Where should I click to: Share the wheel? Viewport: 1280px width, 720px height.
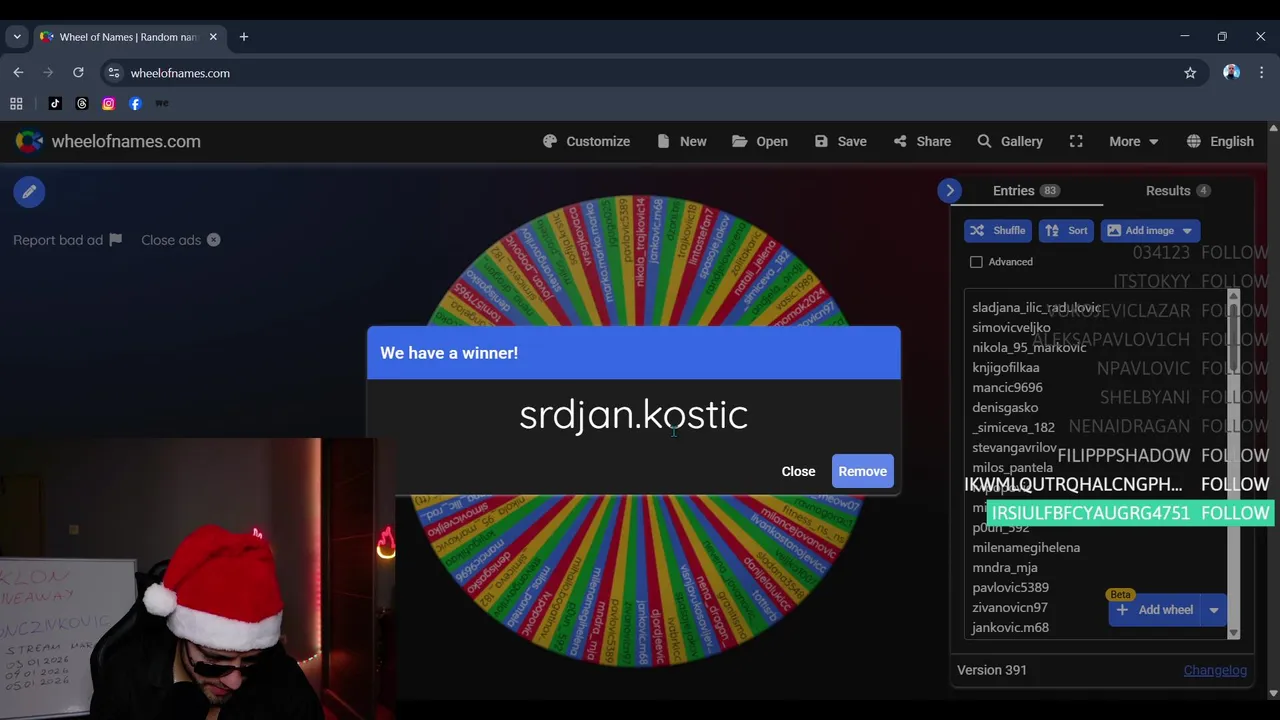click(922, 141)
